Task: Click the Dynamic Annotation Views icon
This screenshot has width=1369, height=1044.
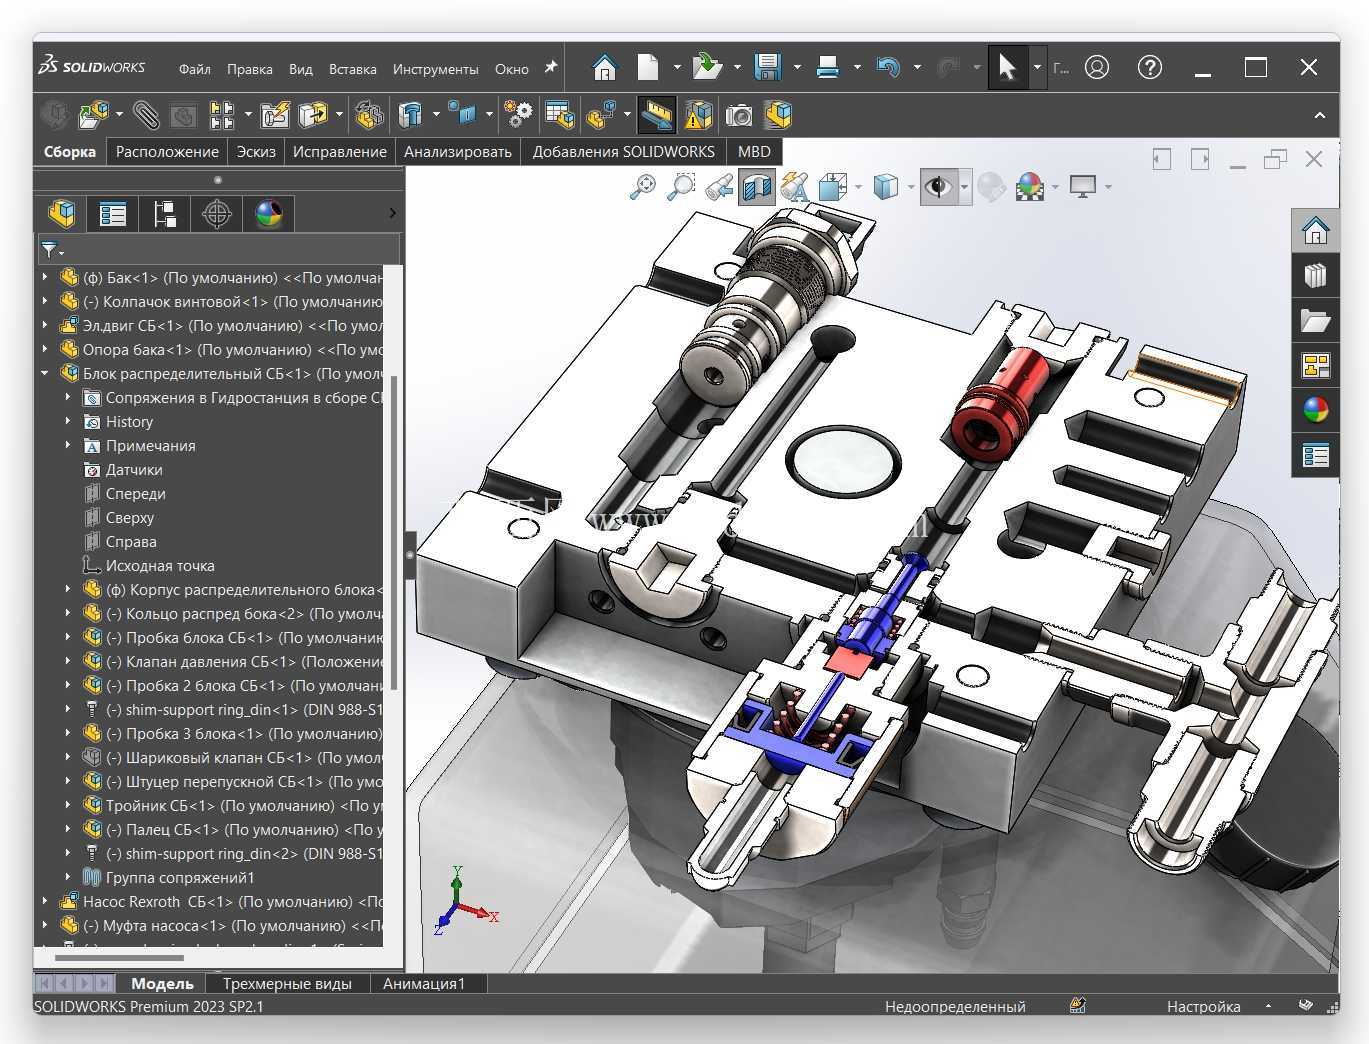Action: (795, 186)
